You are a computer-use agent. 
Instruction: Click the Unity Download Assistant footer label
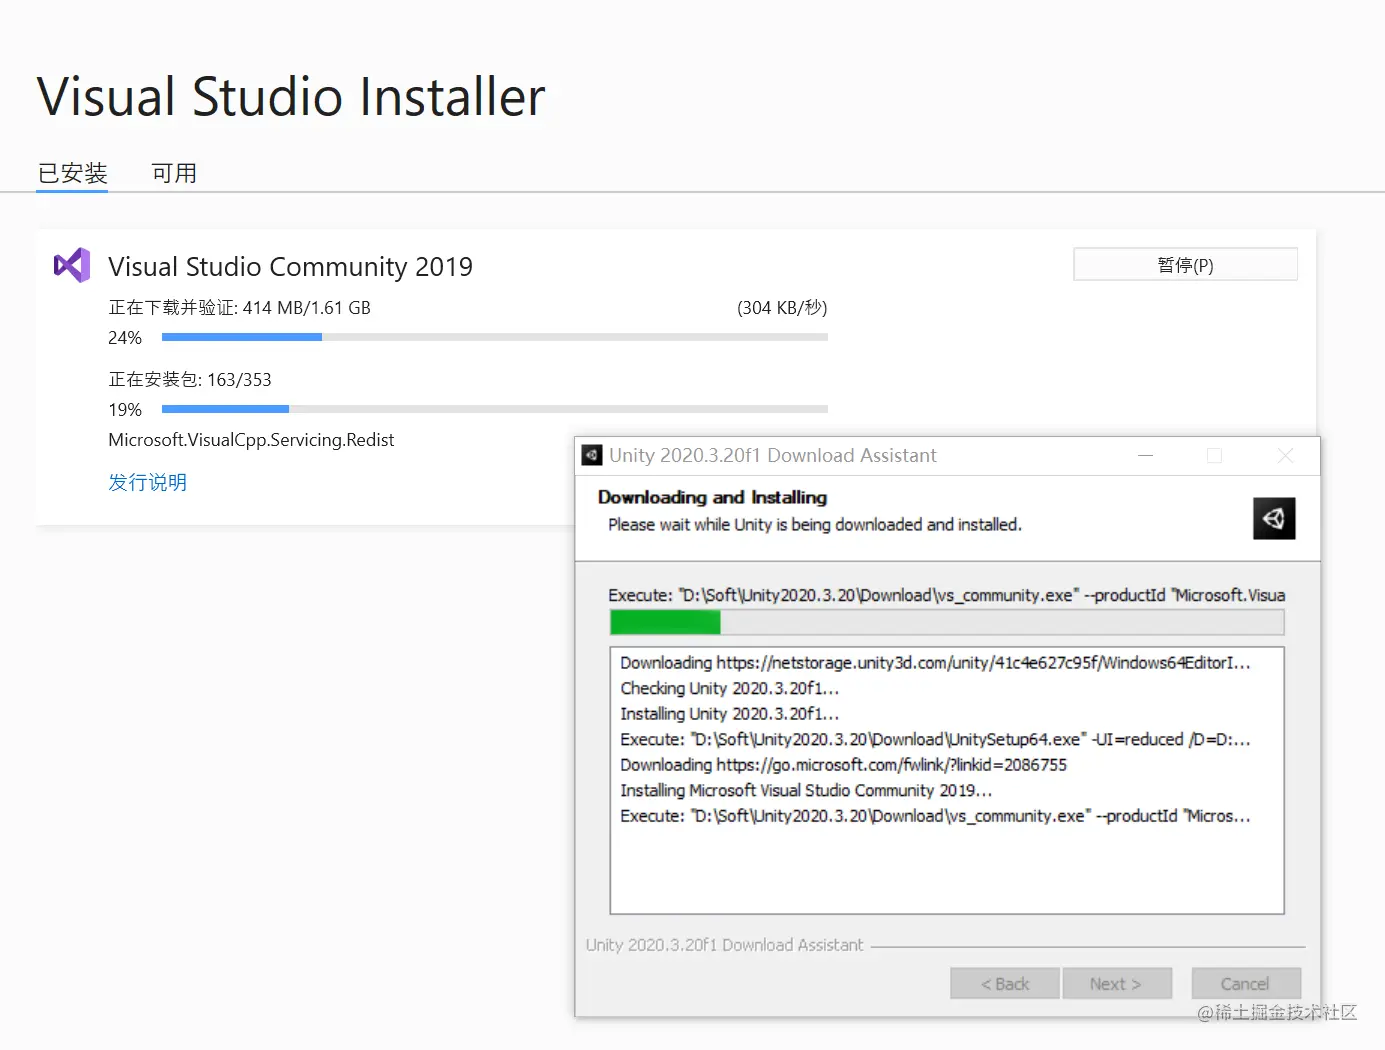pos(724,945)
